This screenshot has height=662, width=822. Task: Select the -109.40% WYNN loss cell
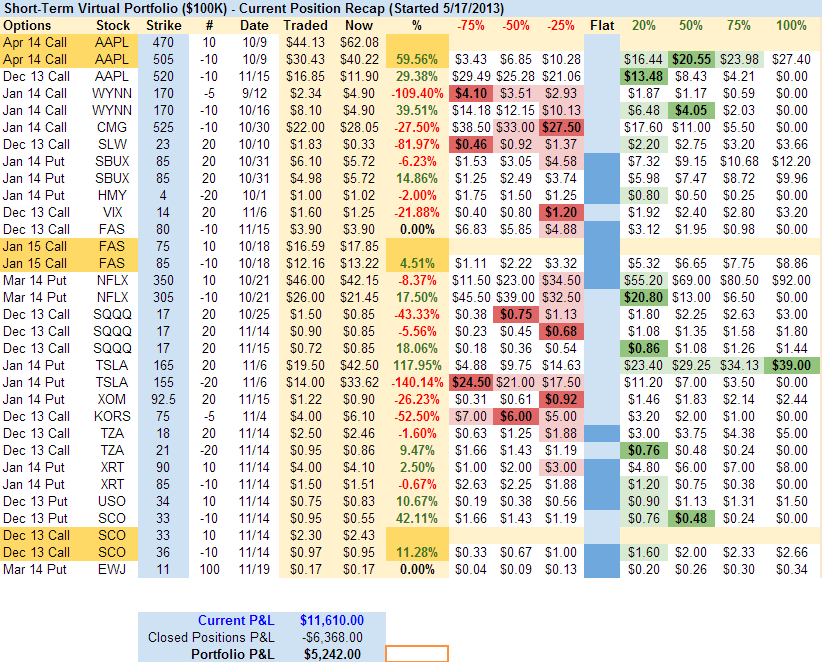pyautogui.click(x=417, y=93)
